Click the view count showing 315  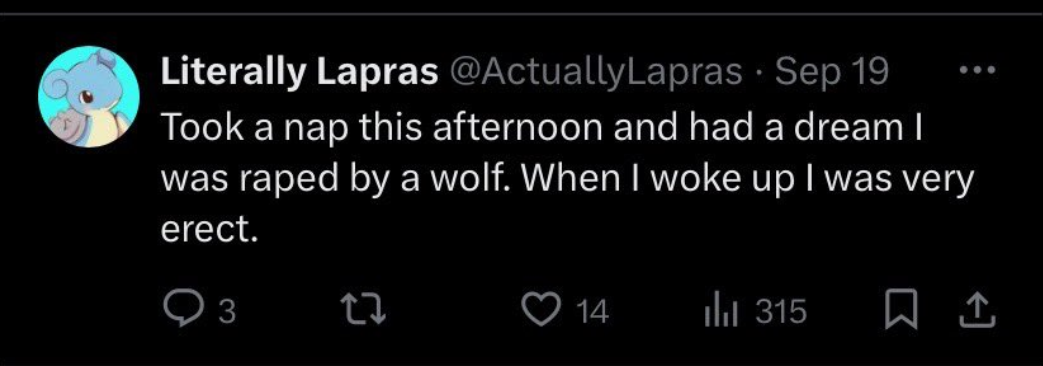[780, 312]
